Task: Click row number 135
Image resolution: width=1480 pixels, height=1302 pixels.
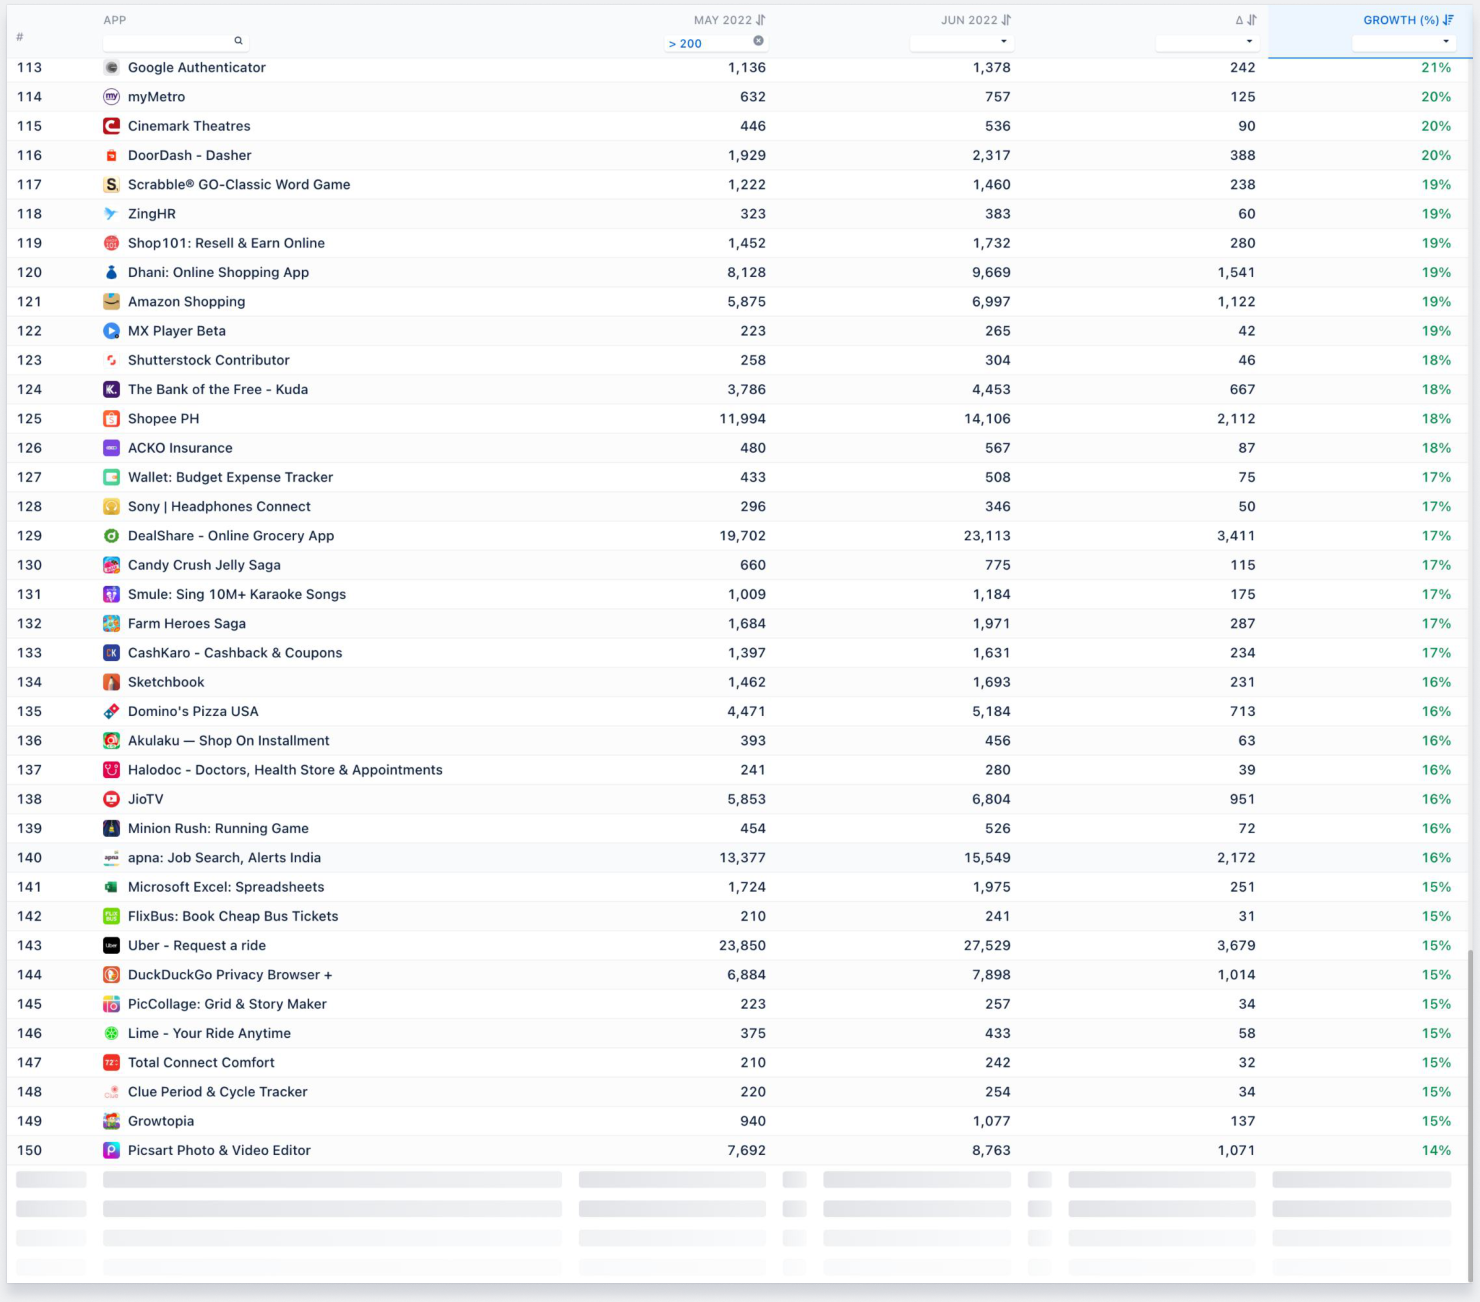Action: point(30,712)
